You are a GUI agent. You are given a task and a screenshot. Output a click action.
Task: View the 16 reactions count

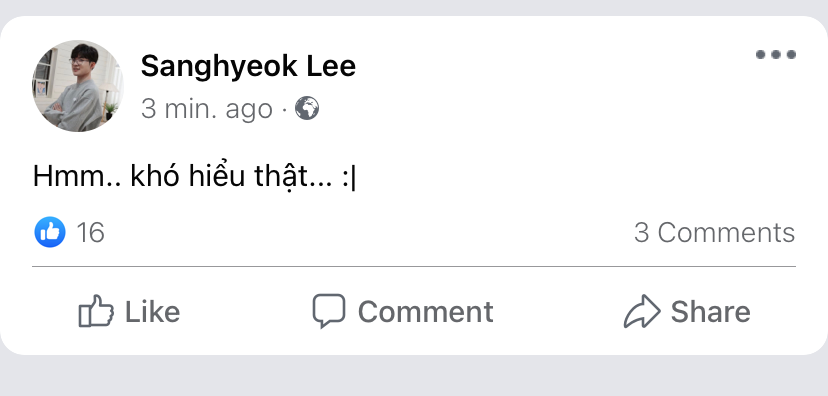coord(91,232)
